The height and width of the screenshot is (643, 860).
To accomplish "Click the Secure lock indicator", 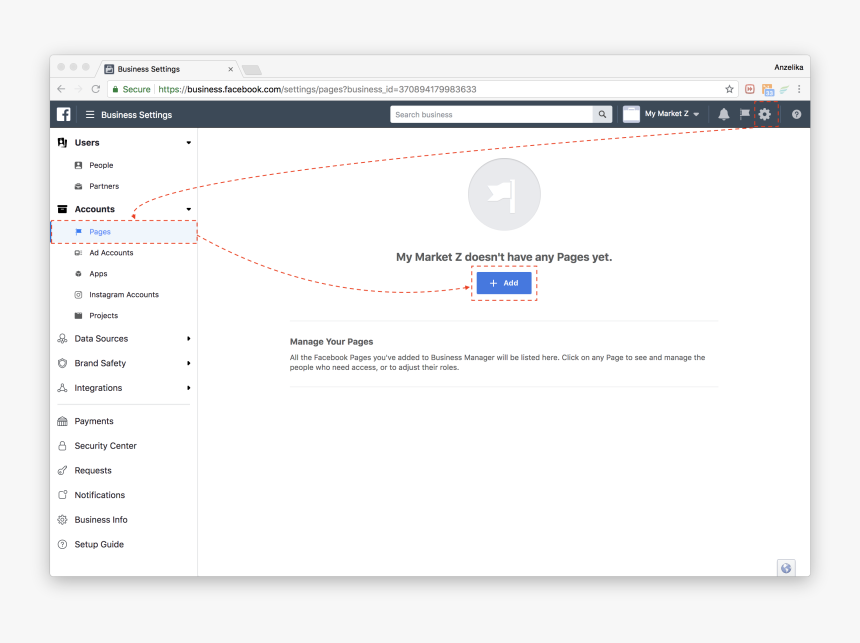I will pyautogui.click(x=132, y=89).
